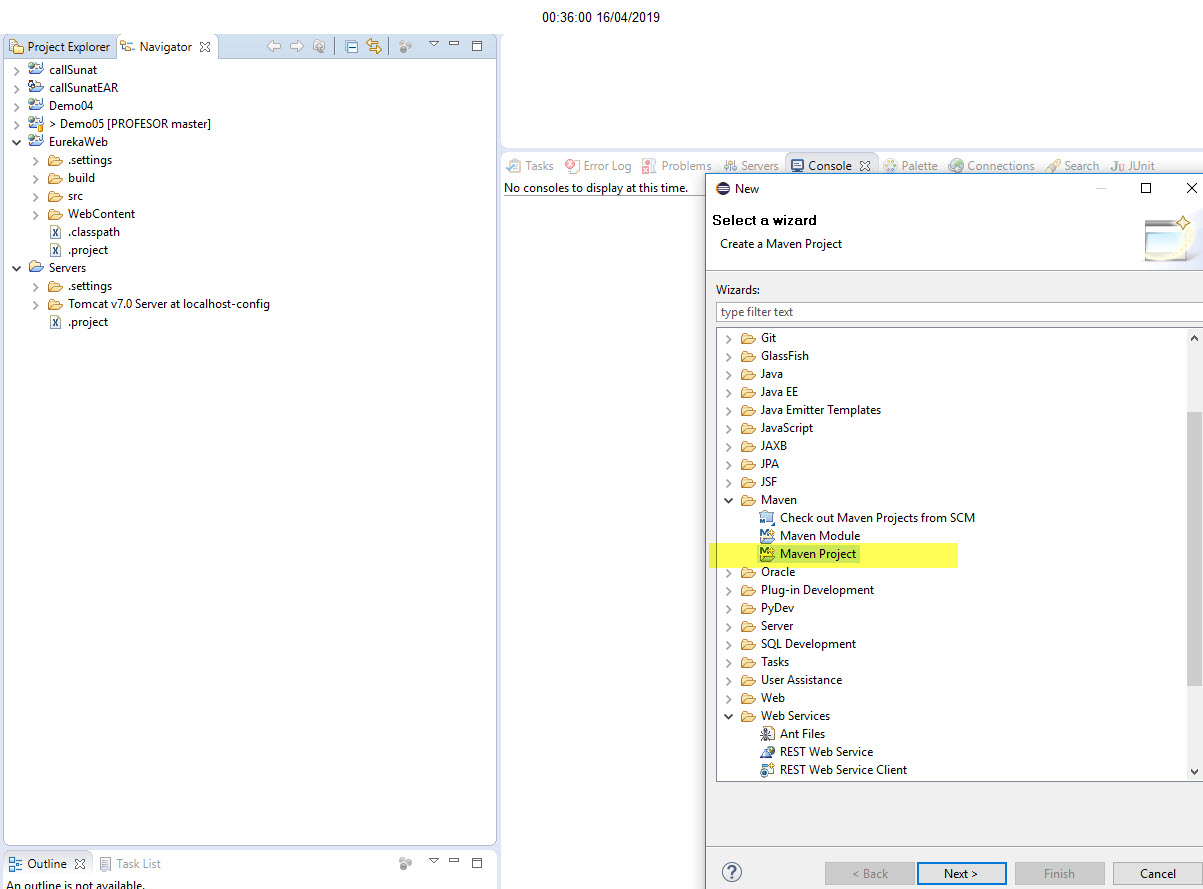
Task: Click the Collapse All icon in Navigator toolbar
Action: point(351,45)
